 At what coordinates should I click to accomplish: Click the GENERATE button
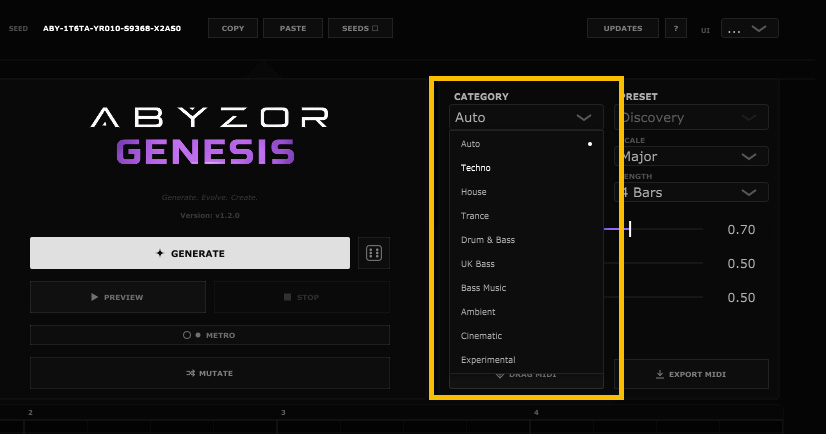pyautogui.click(x=190, y=253)
